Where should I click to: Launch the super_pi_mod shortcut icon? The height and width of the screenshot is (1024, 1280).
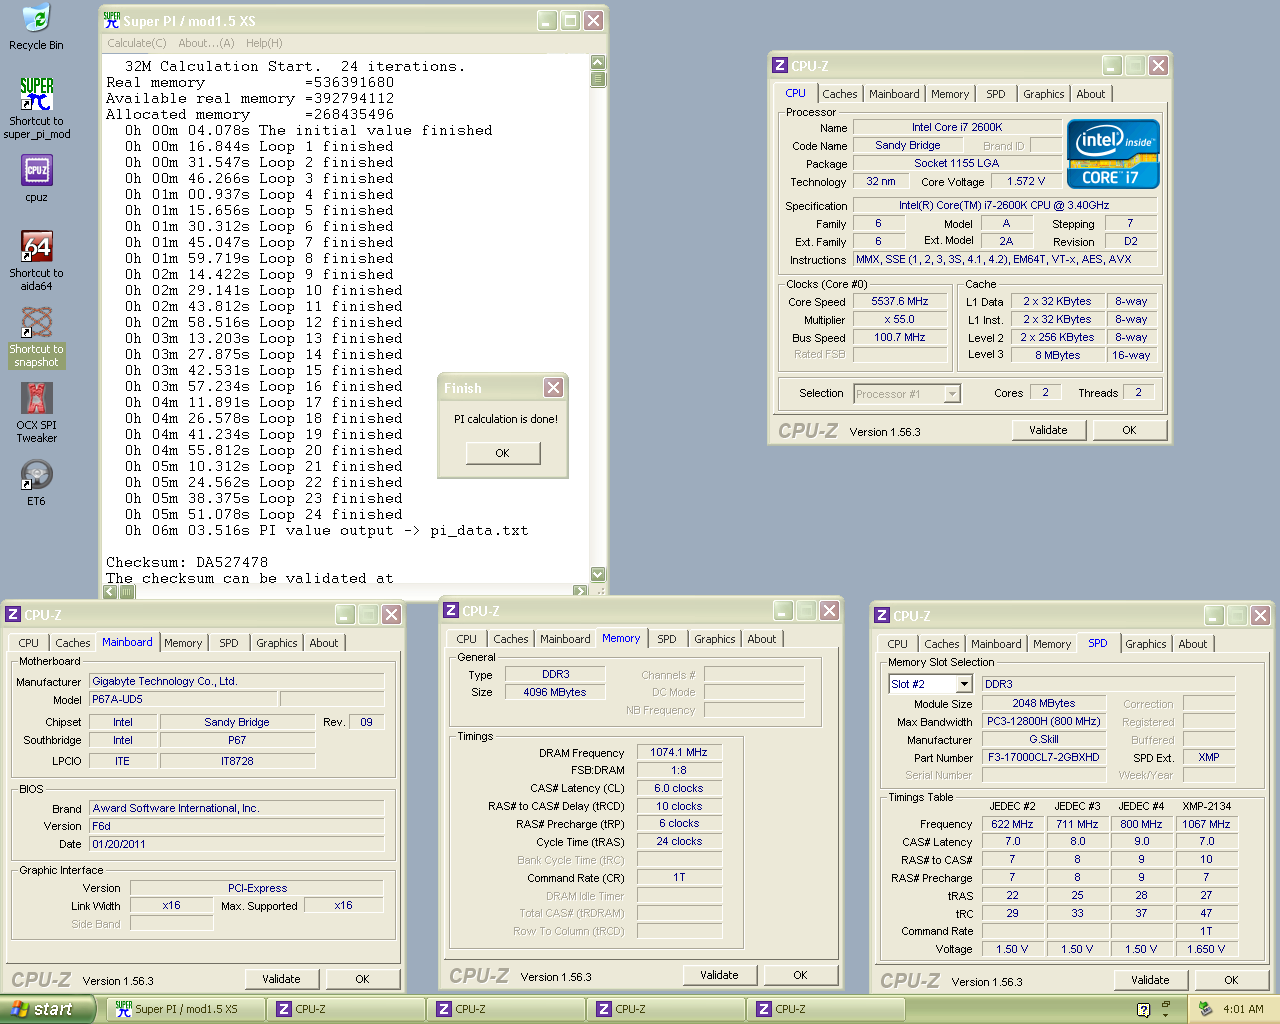click(x=37, y=95)
